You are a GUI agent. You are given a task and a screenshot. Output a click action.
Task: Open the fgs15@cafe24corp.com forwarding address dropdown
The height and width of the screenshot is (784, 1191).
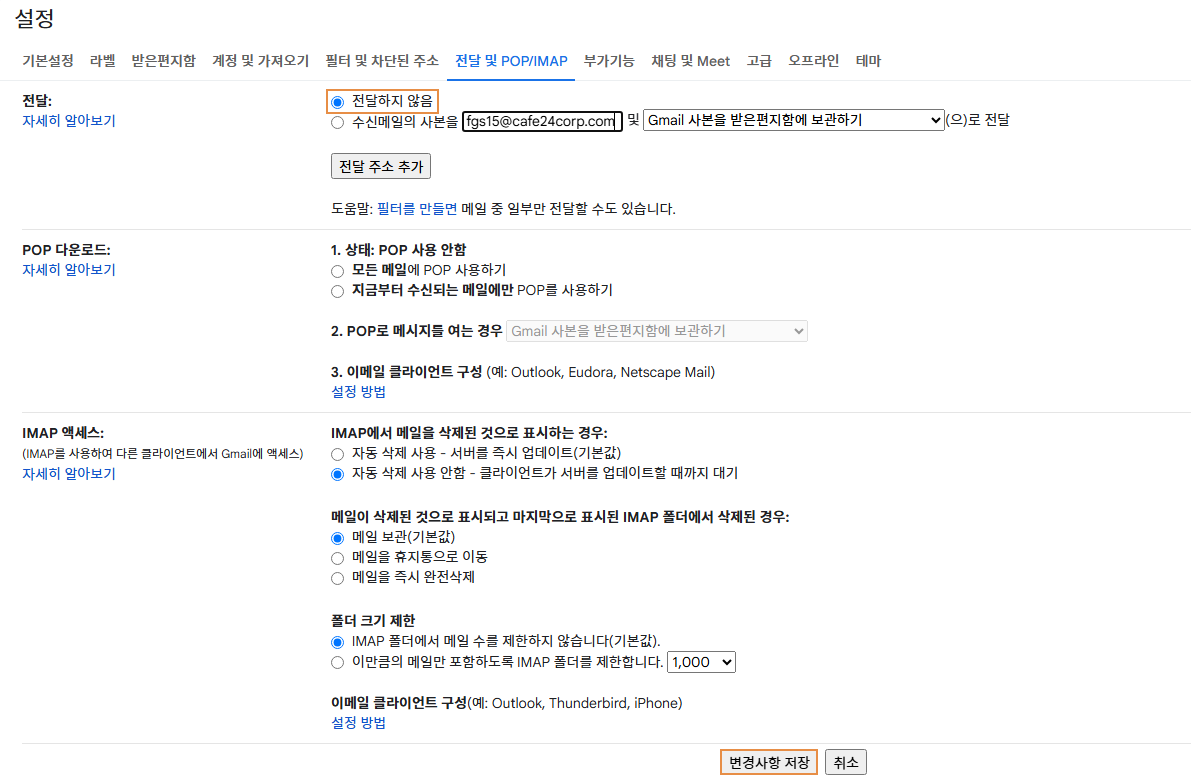pyautogui.click(x=542, y=121)
